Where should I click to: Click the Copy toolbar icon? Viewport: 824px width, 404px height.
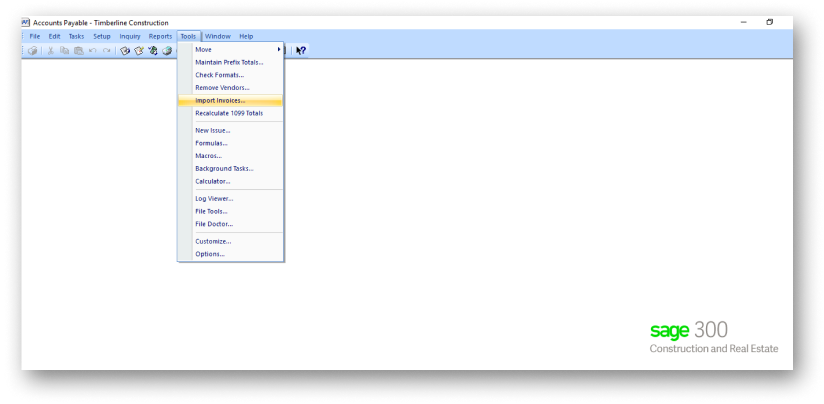[x=64, y=50]
